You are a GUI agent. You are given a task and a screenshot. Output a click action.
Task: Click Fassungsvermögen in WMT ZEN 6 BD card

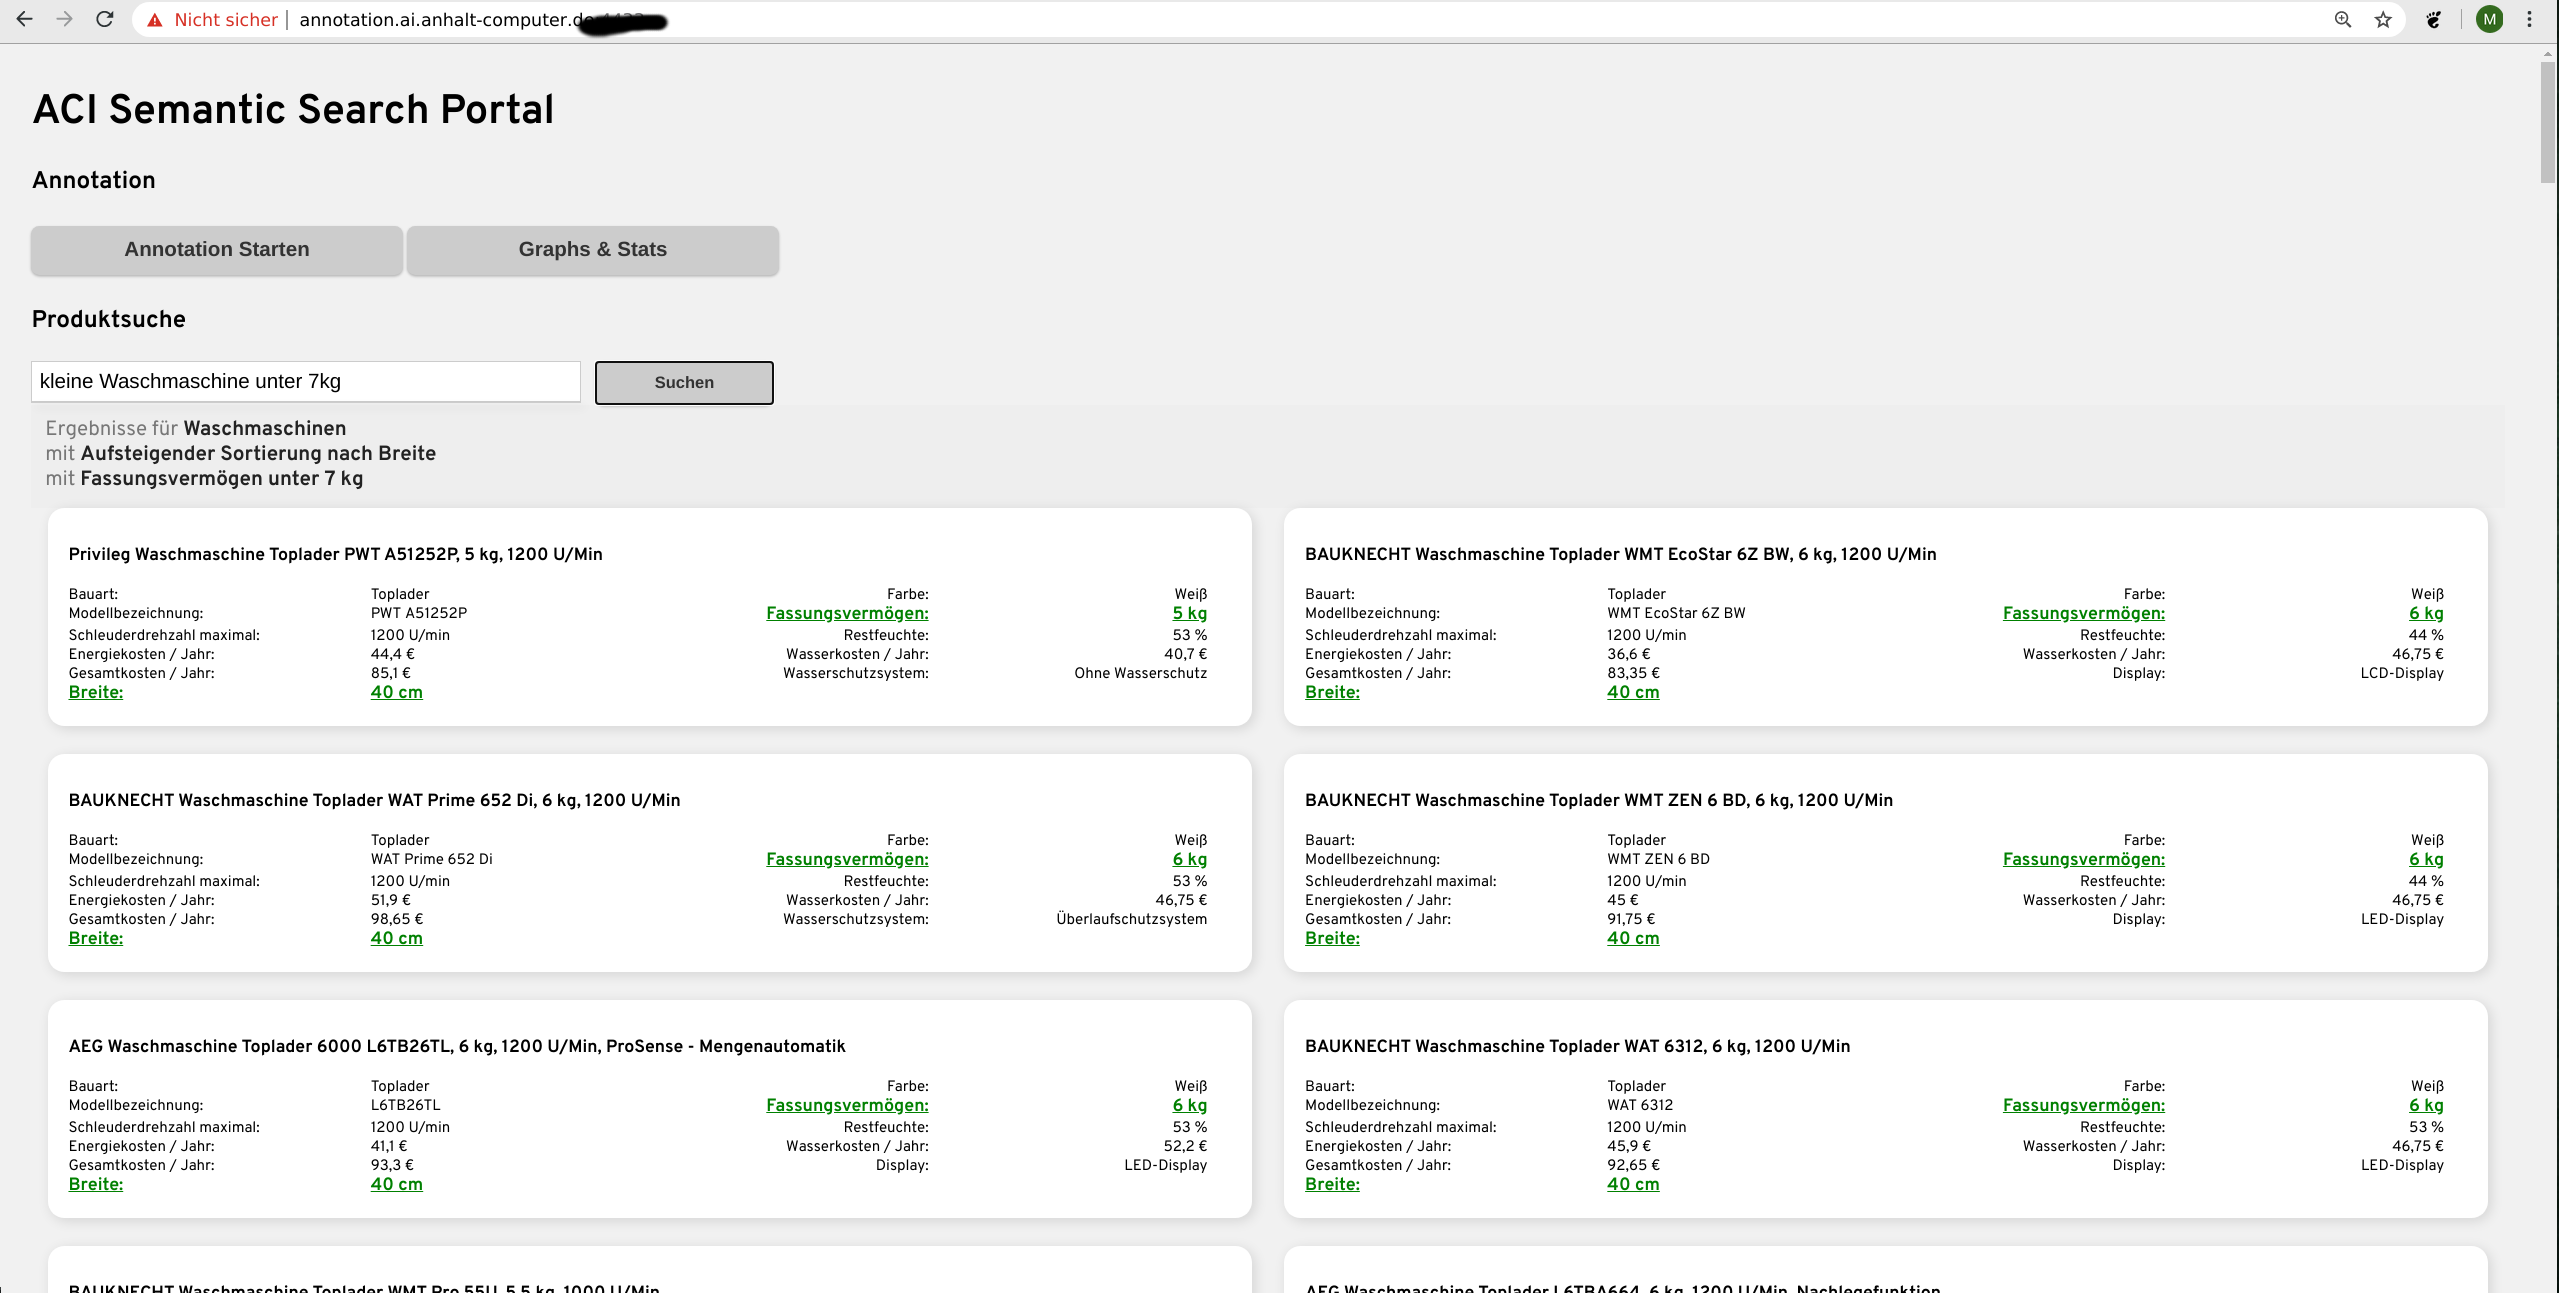click(x=2084, y=860)
